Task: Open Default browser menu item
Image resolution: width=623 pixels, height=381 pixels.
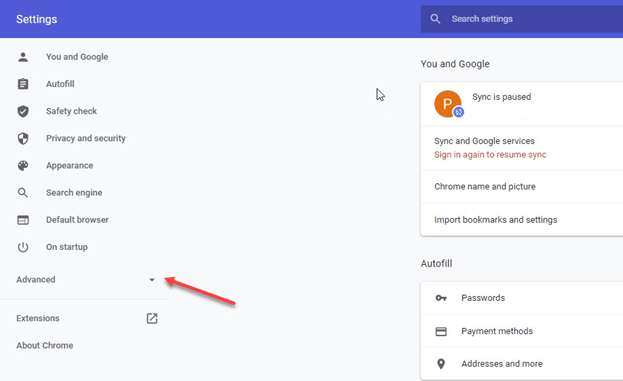Action: 77,220
